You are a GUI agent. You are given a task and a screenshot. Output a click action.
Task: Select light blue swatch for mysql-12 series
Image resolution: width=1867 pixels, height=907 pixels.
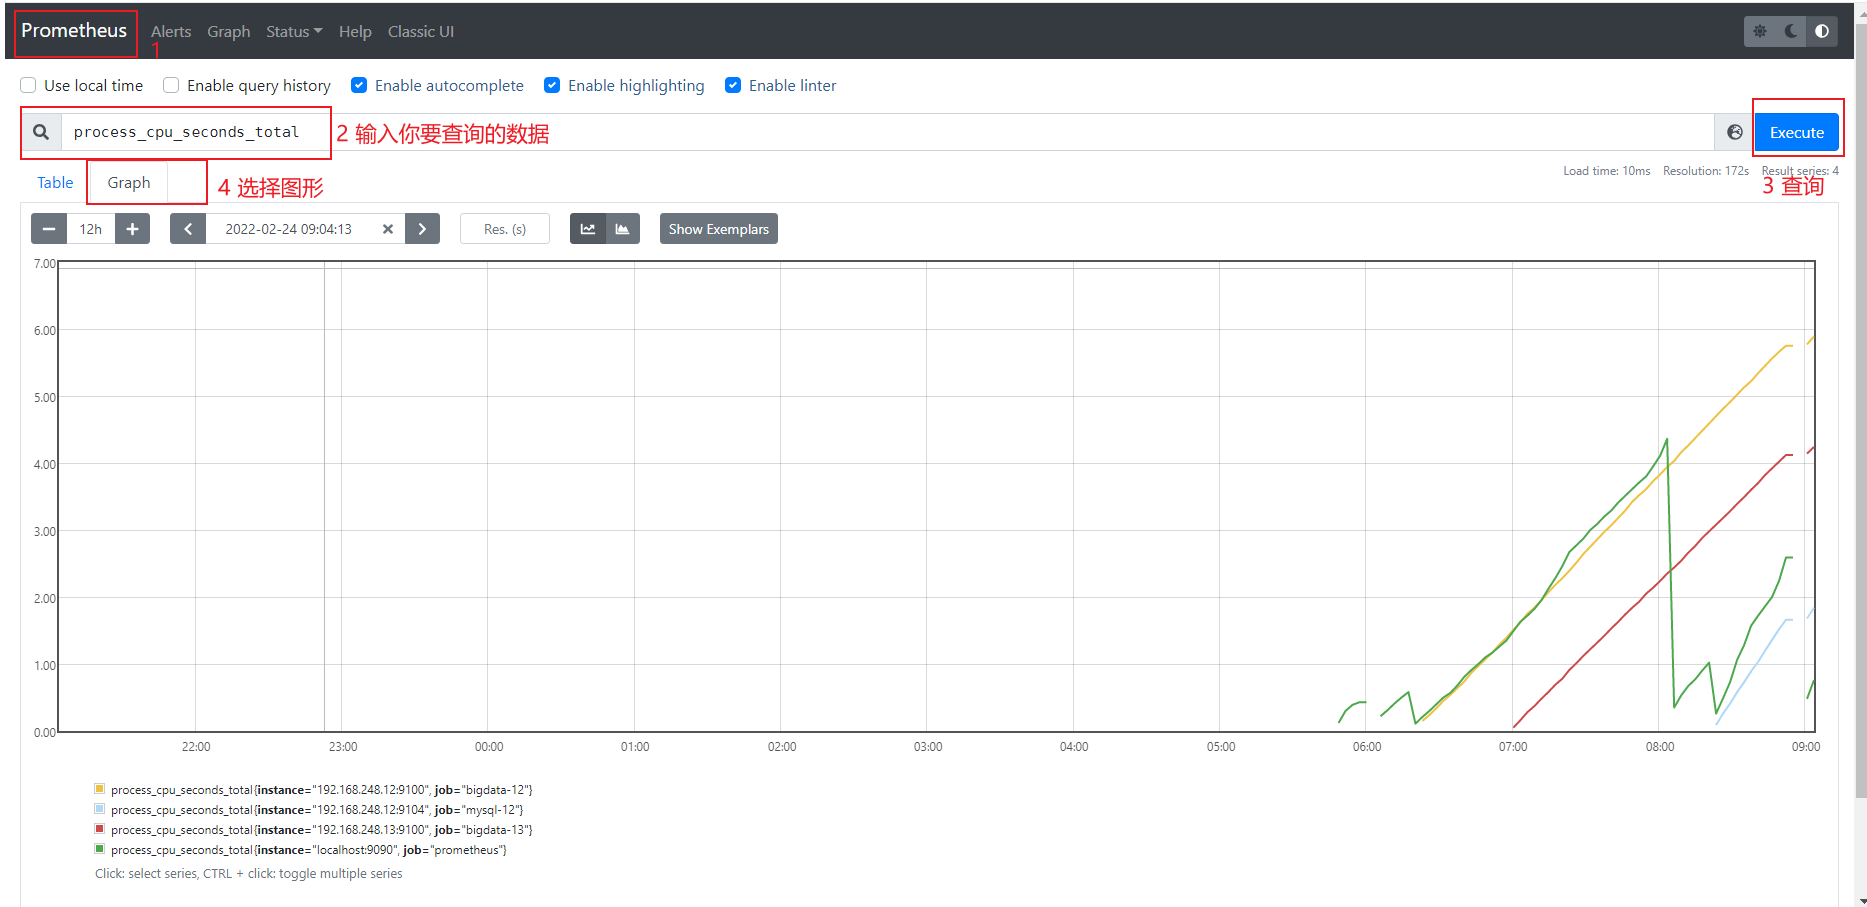click(99, 809)
